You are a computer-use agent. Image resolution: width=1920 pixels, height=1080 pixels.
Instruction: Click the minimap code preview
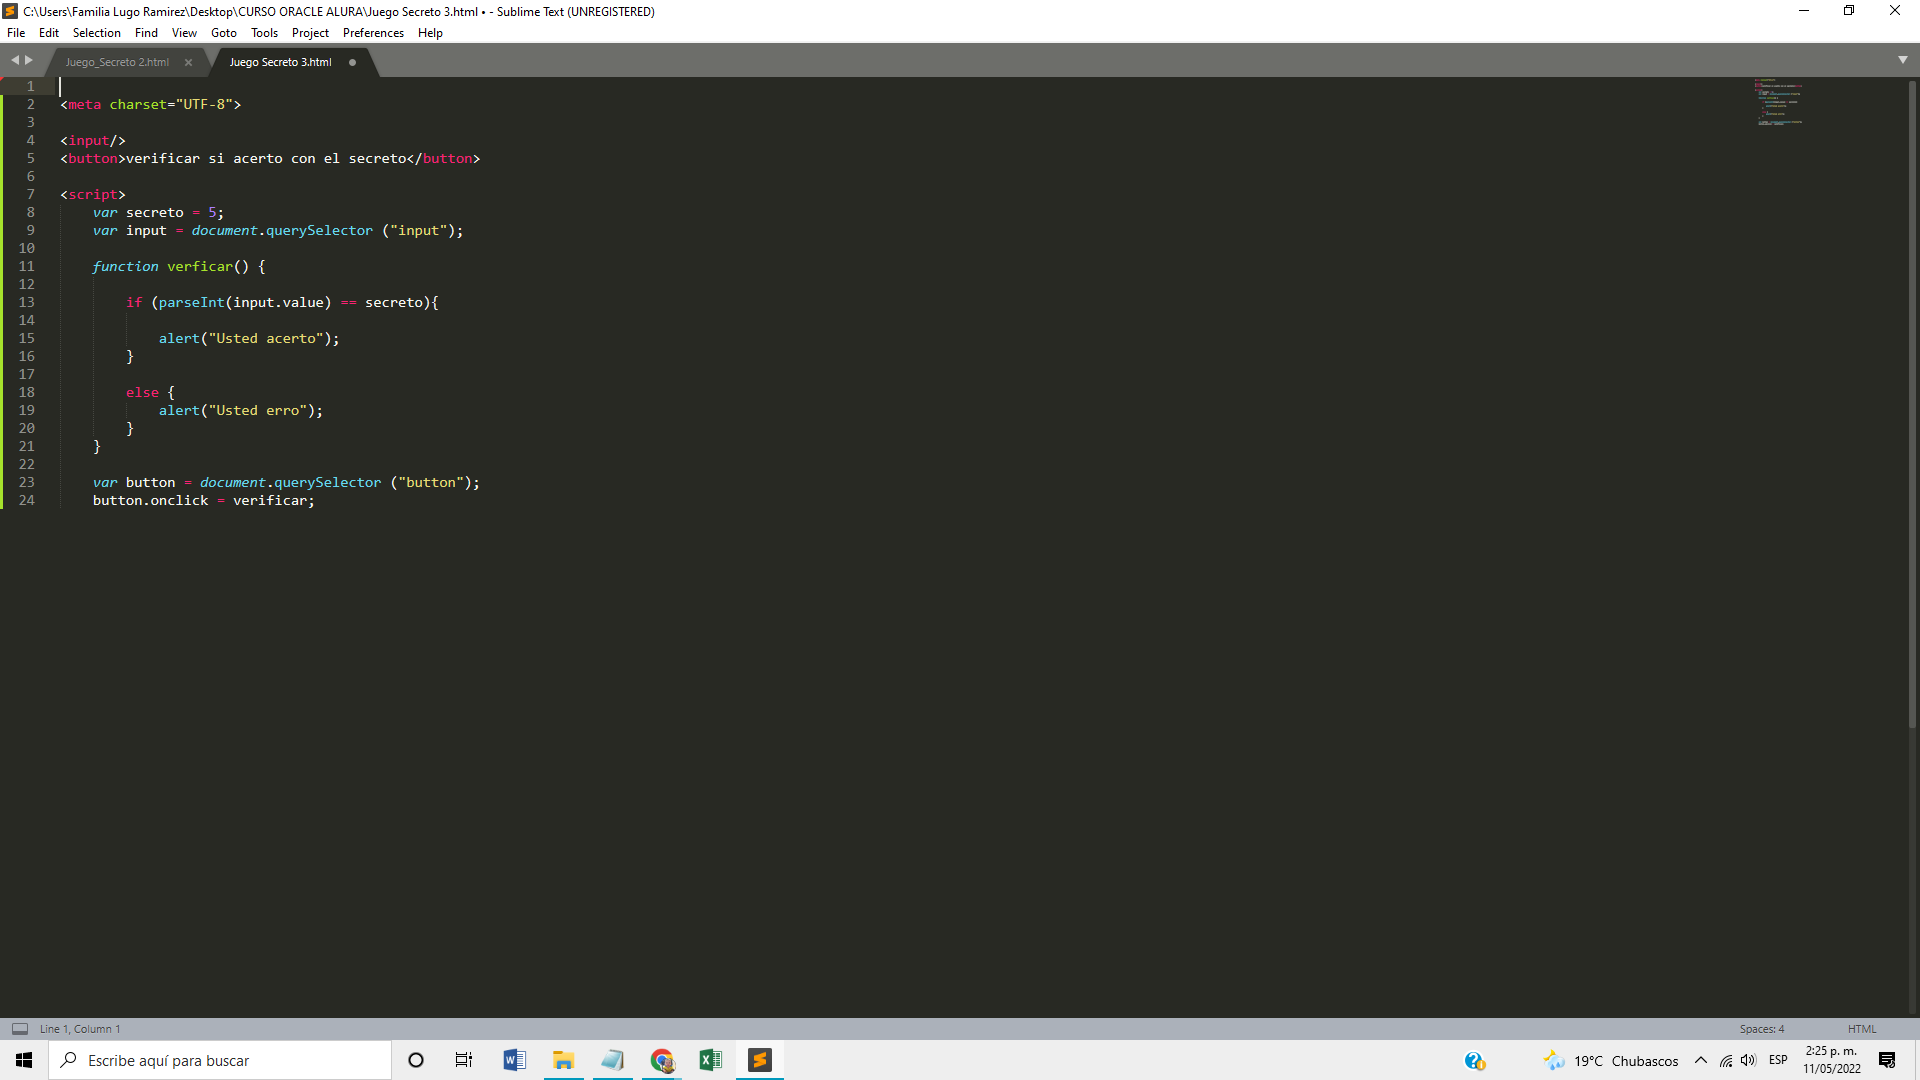point(1778,102)
